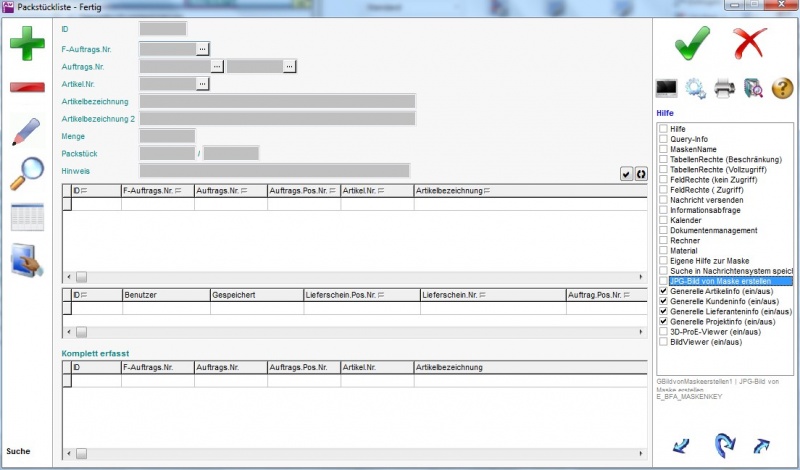Click first Auftrags.Nr. field ellipsis button
The image size is (800, 470).
click(x=217, y=66)
